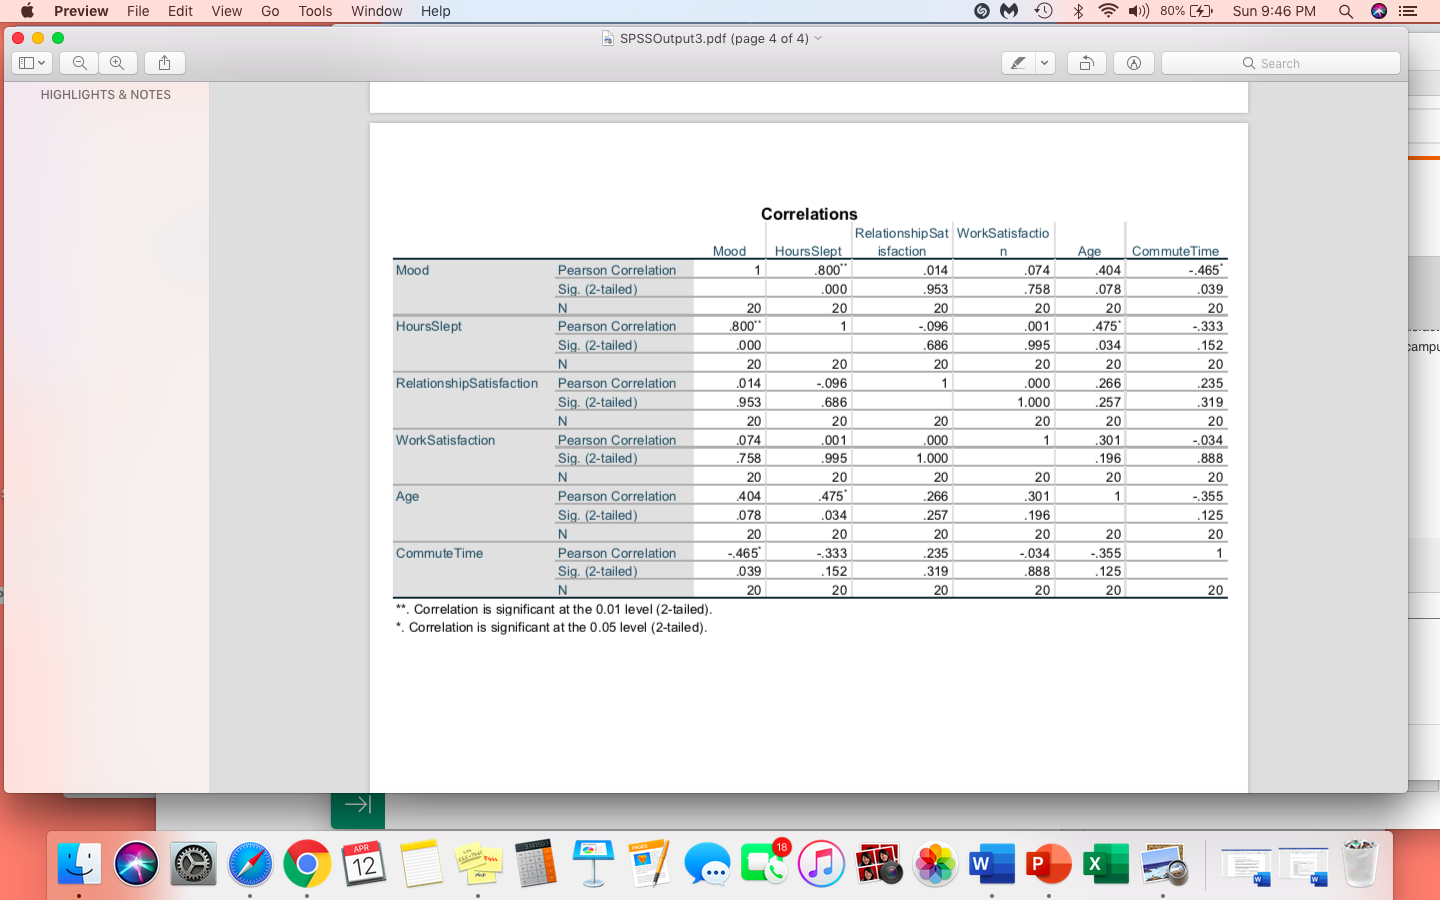Rotate the page left
Screen dimensions: 1440x900
[1086, 62]
